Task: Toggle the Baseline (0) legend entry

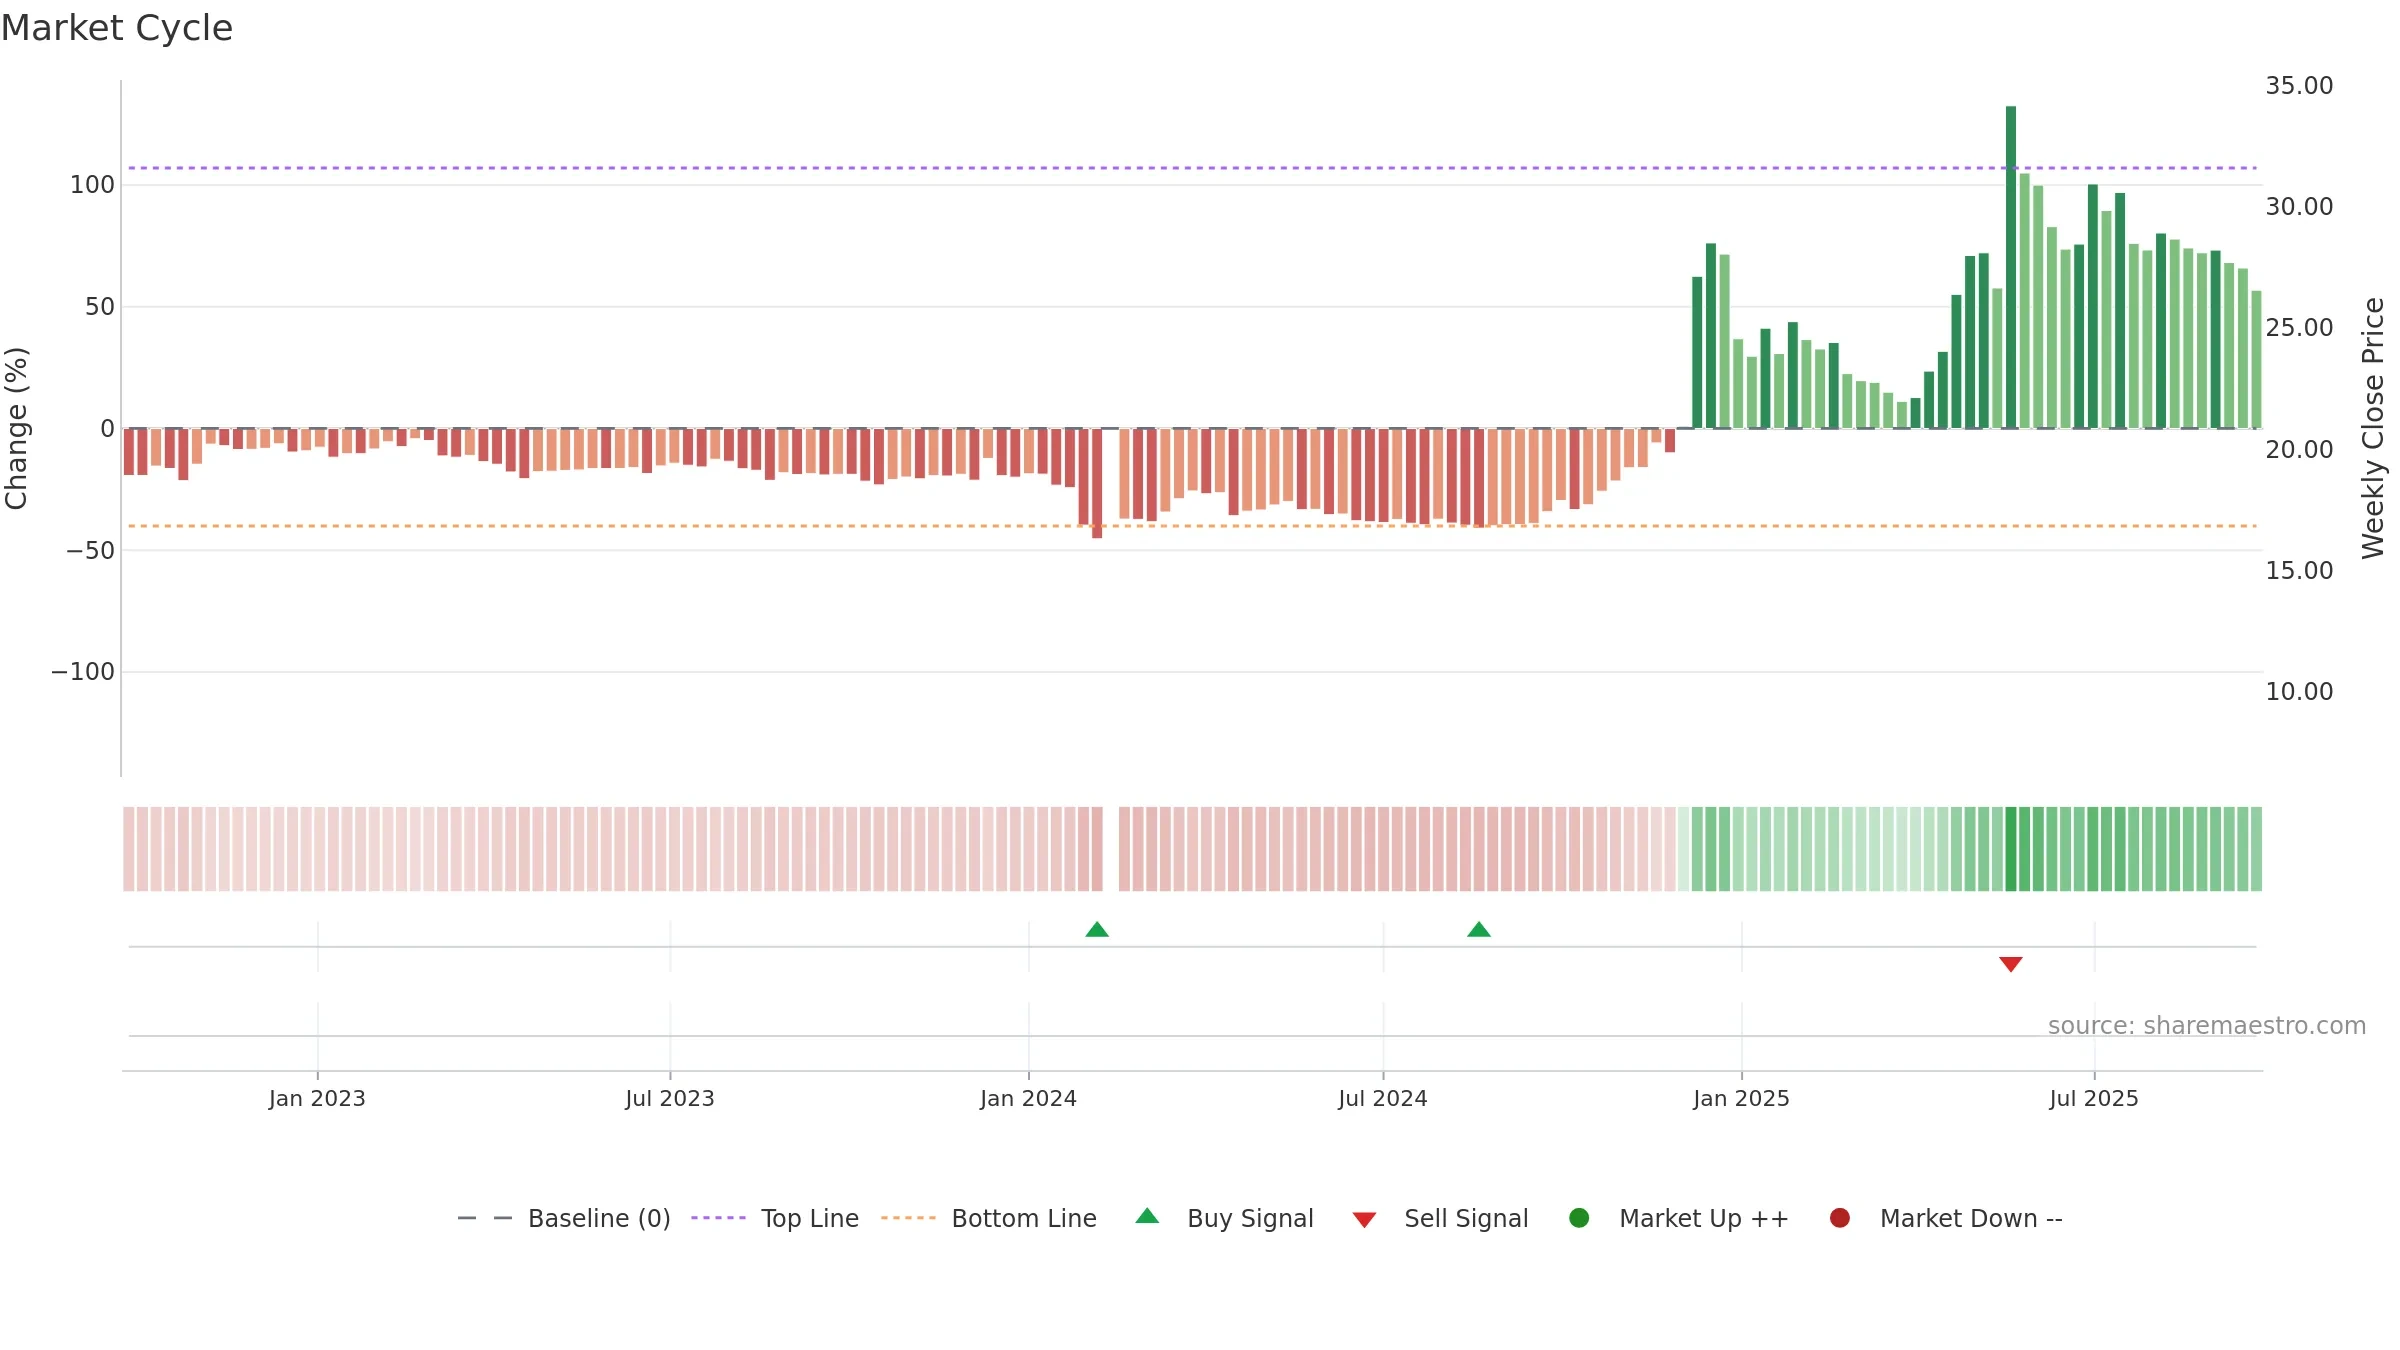Action: (x=564, y=1218)
